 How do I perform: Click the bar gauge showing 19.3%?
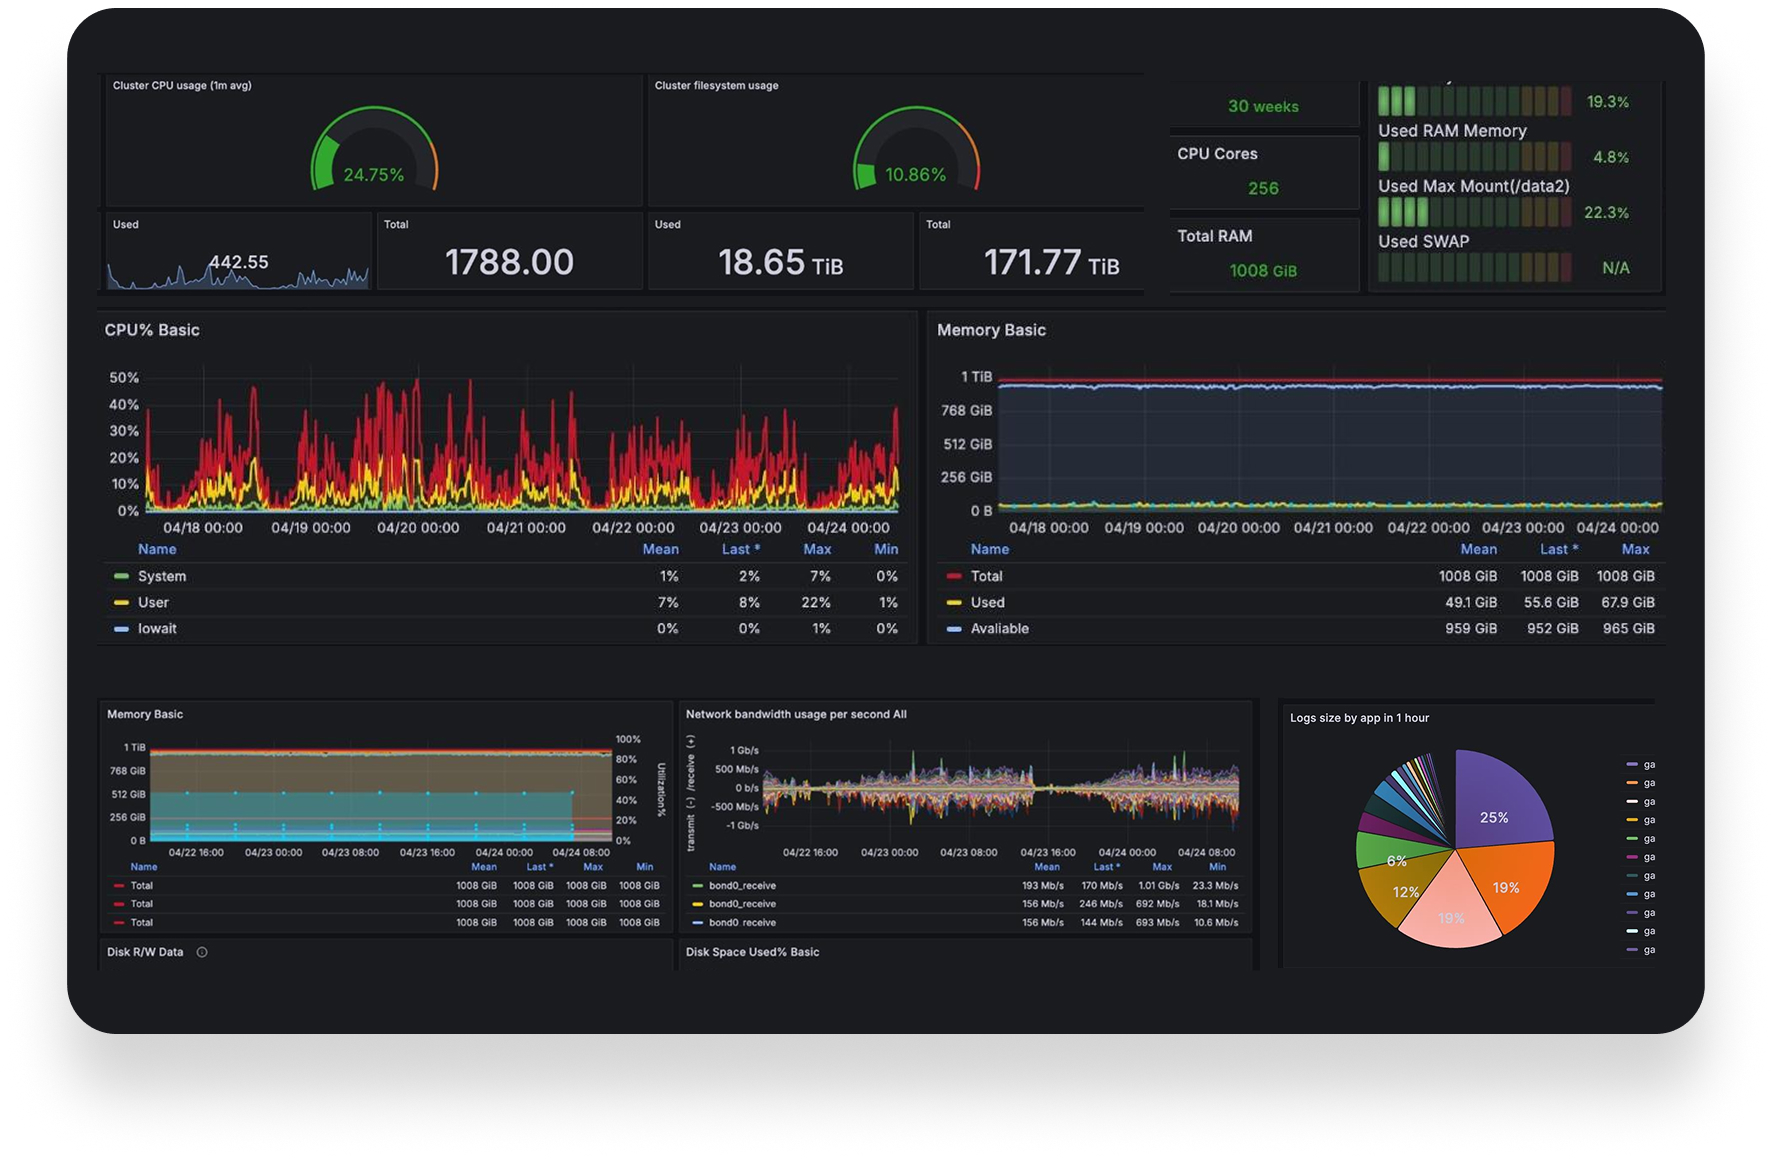[x=1474, y=101]
